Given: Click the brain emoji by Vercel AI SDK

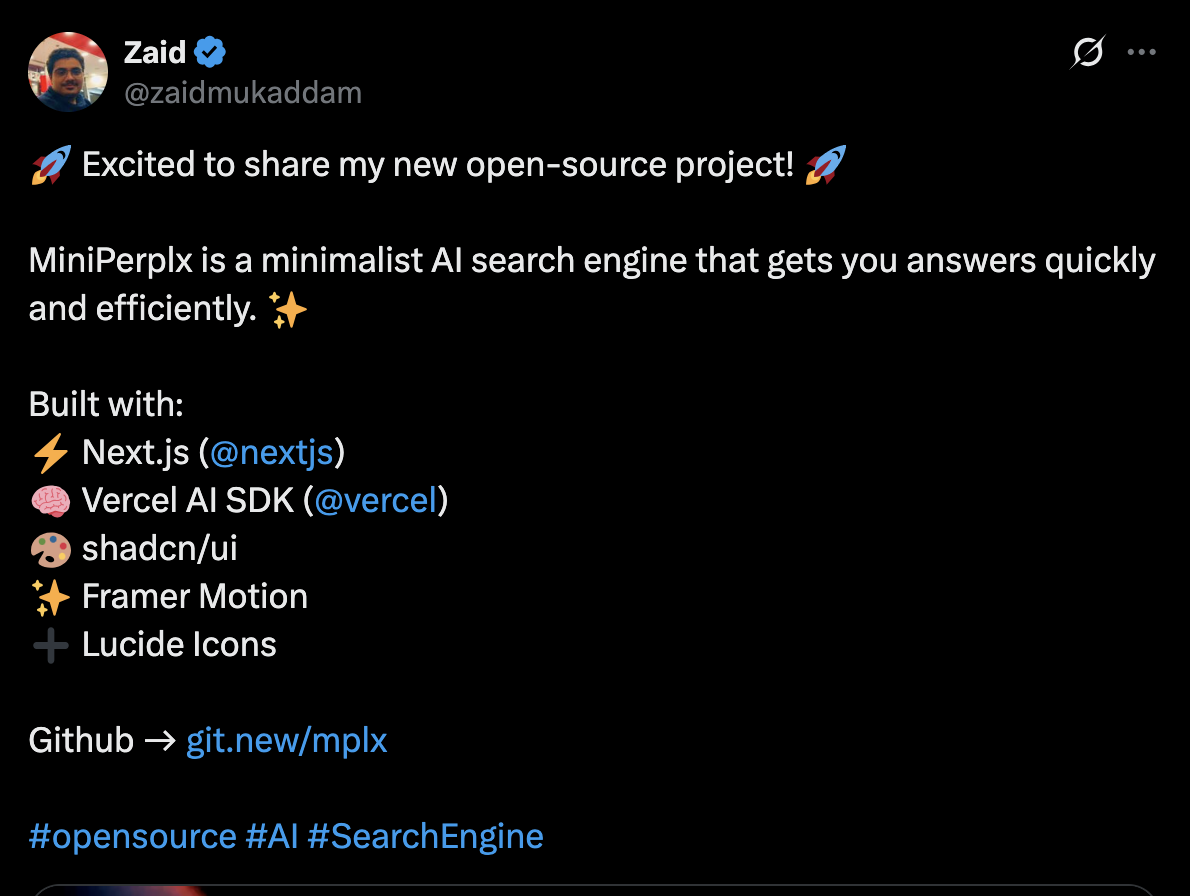Looking at the screenshot, I should (x=51, y=501).
